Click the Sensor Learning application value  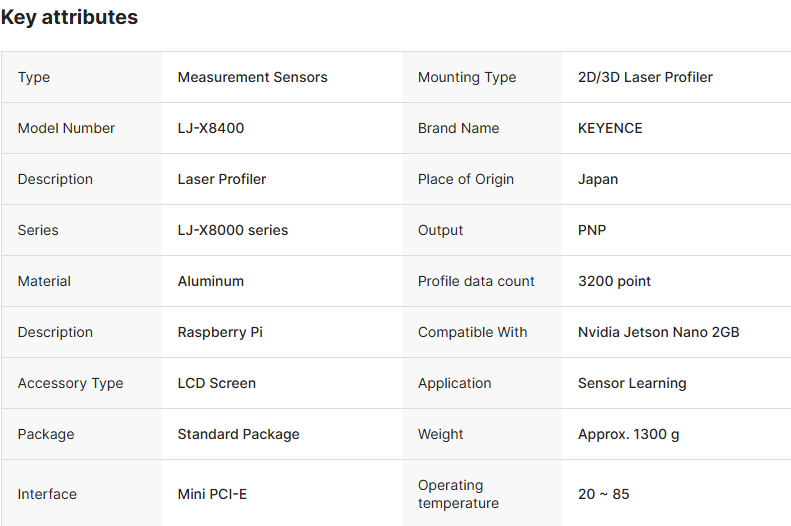[632, 383]
